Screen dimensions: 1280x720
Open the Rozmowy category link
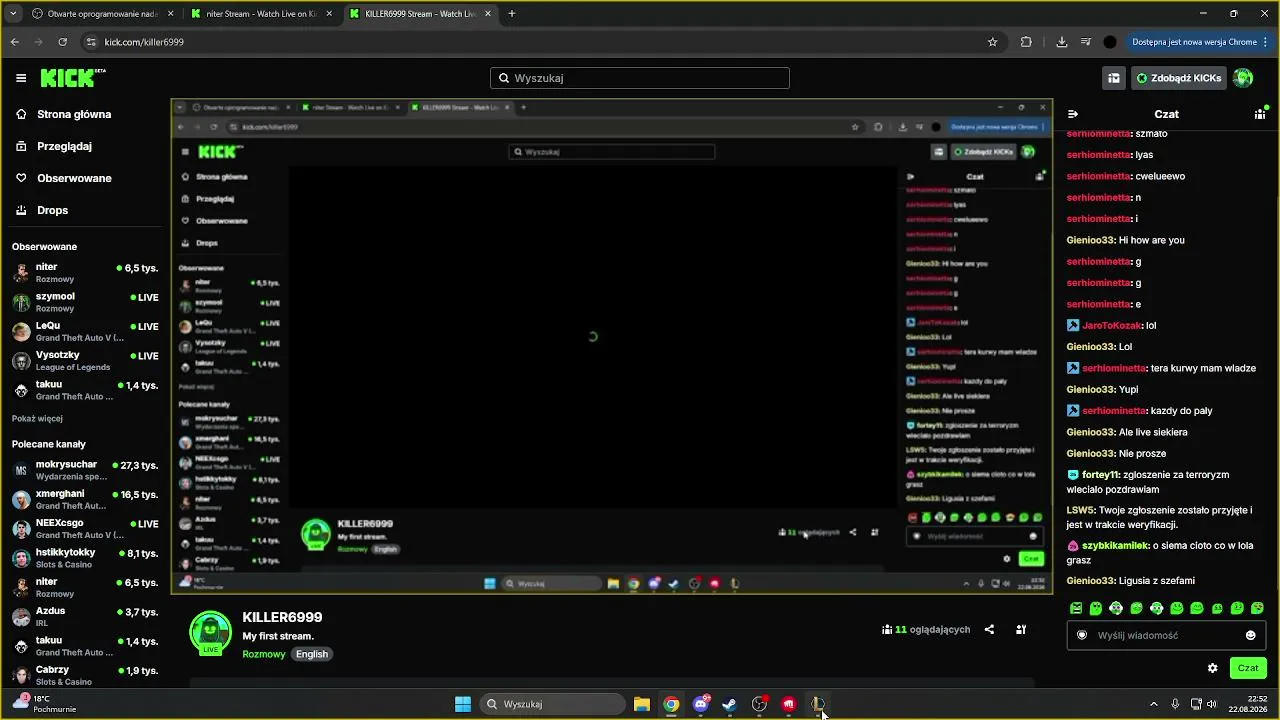click(x=264, y=654)
